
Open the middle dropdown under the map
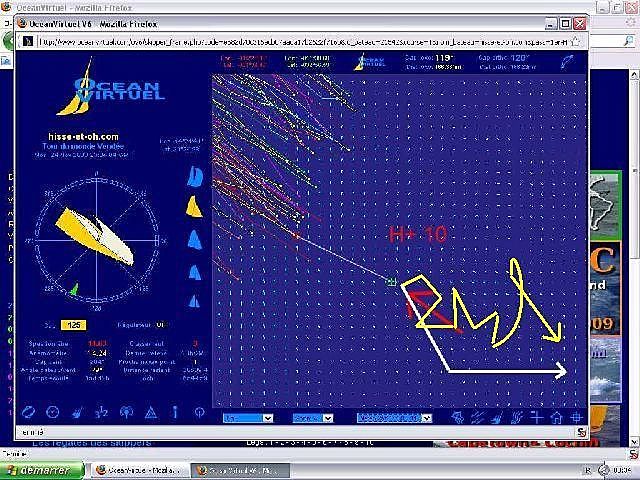[x=313, y=418]
